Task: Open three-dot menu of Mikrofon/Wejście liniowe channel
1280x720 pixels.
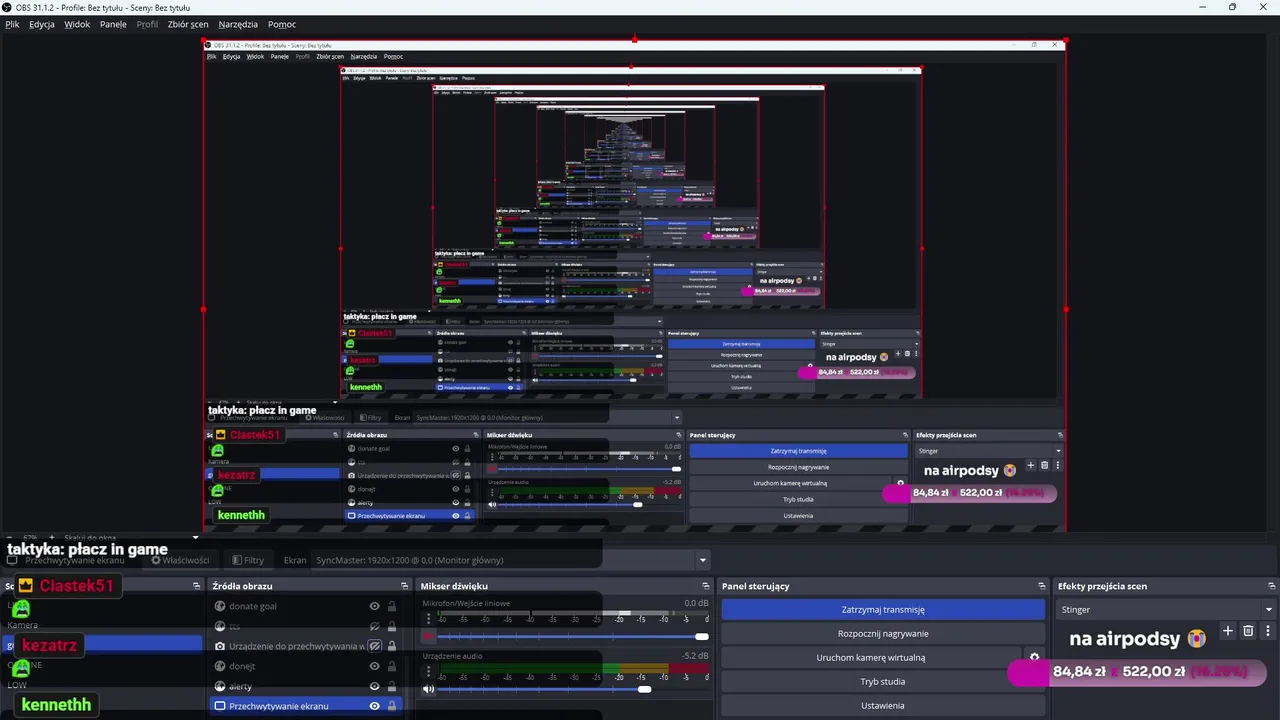Action: pos(428,619)
